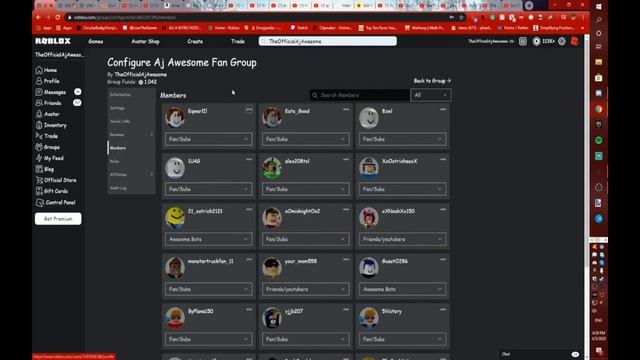Open Profile in the left sidebar
Image resolution: width=640 pixels, height=360 pixels.
[47, 81]
